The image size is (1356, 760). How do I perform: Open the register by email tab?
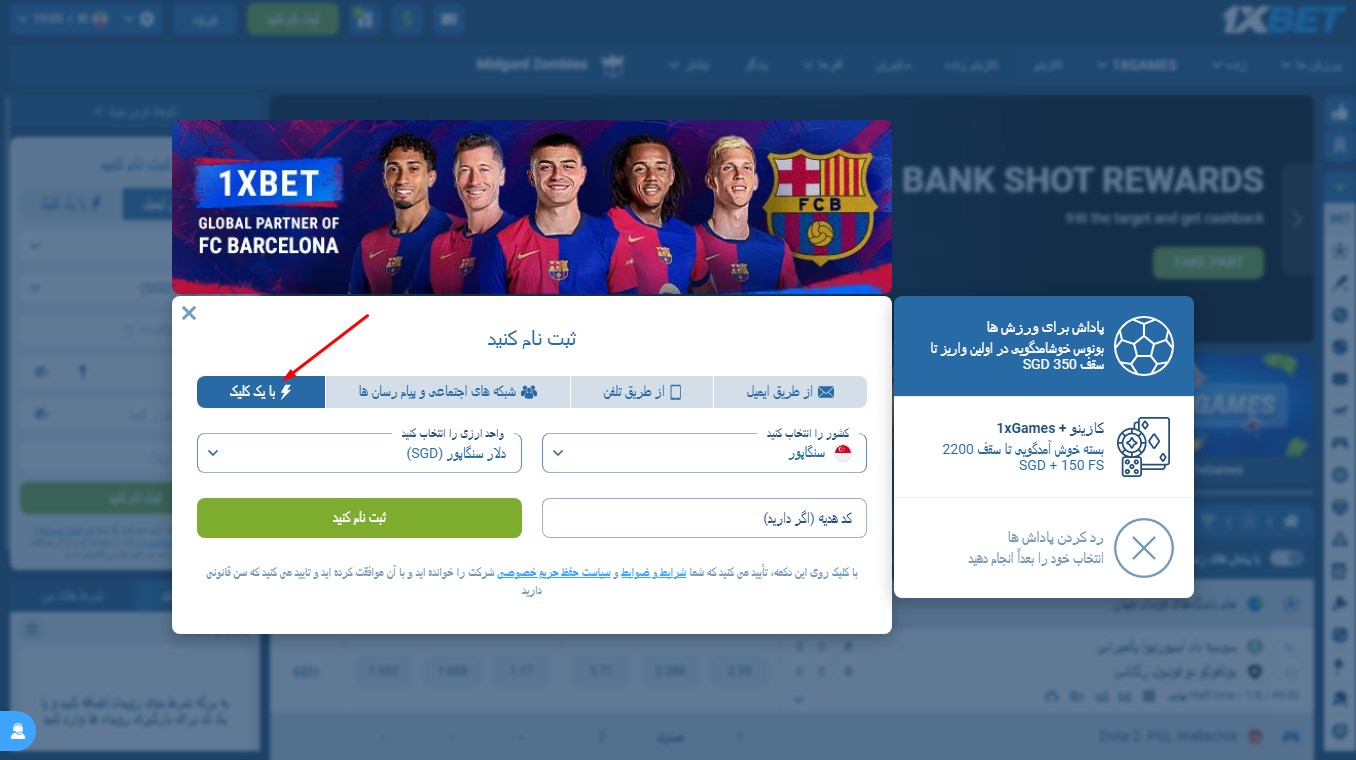coord(790,392)
